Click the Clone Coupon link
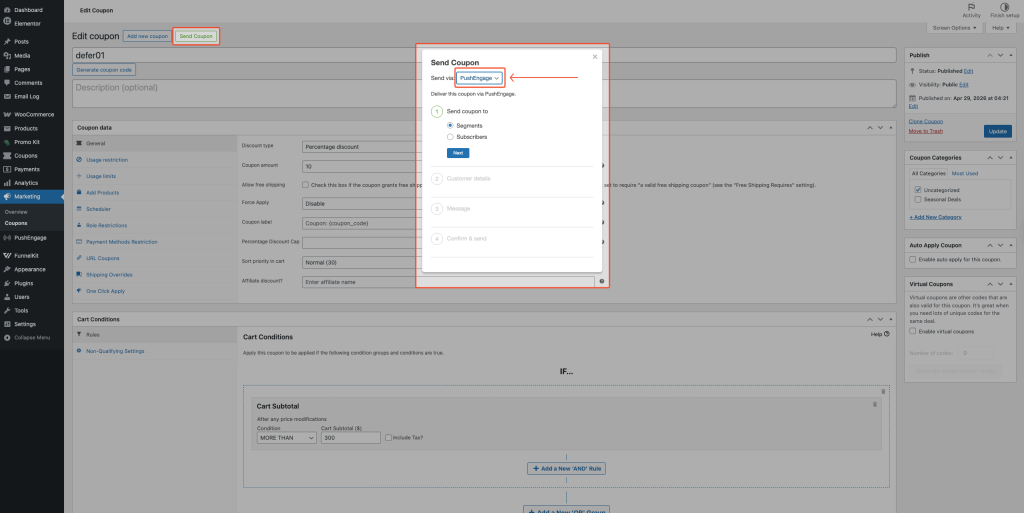Screen dimensions: 1024x513 coord(925,121)
